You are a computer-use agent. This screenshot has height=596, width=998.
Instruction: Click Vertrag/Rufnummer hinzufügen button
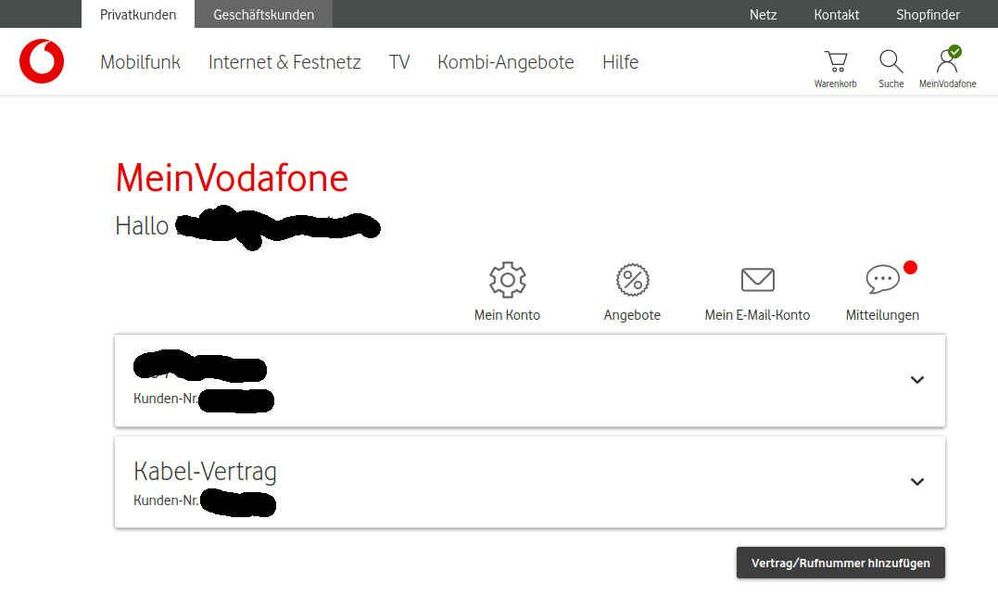[x=841, y=563]
